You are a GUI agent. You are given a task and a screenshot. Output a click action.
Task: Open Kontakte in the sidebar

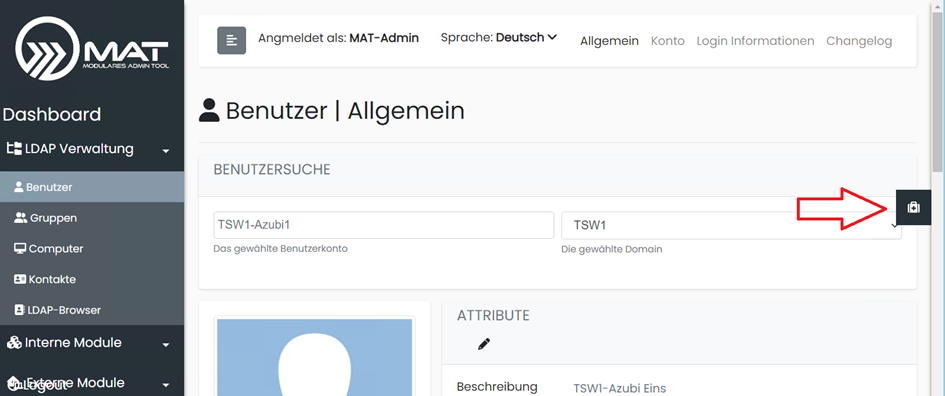(x=92, y=279)
